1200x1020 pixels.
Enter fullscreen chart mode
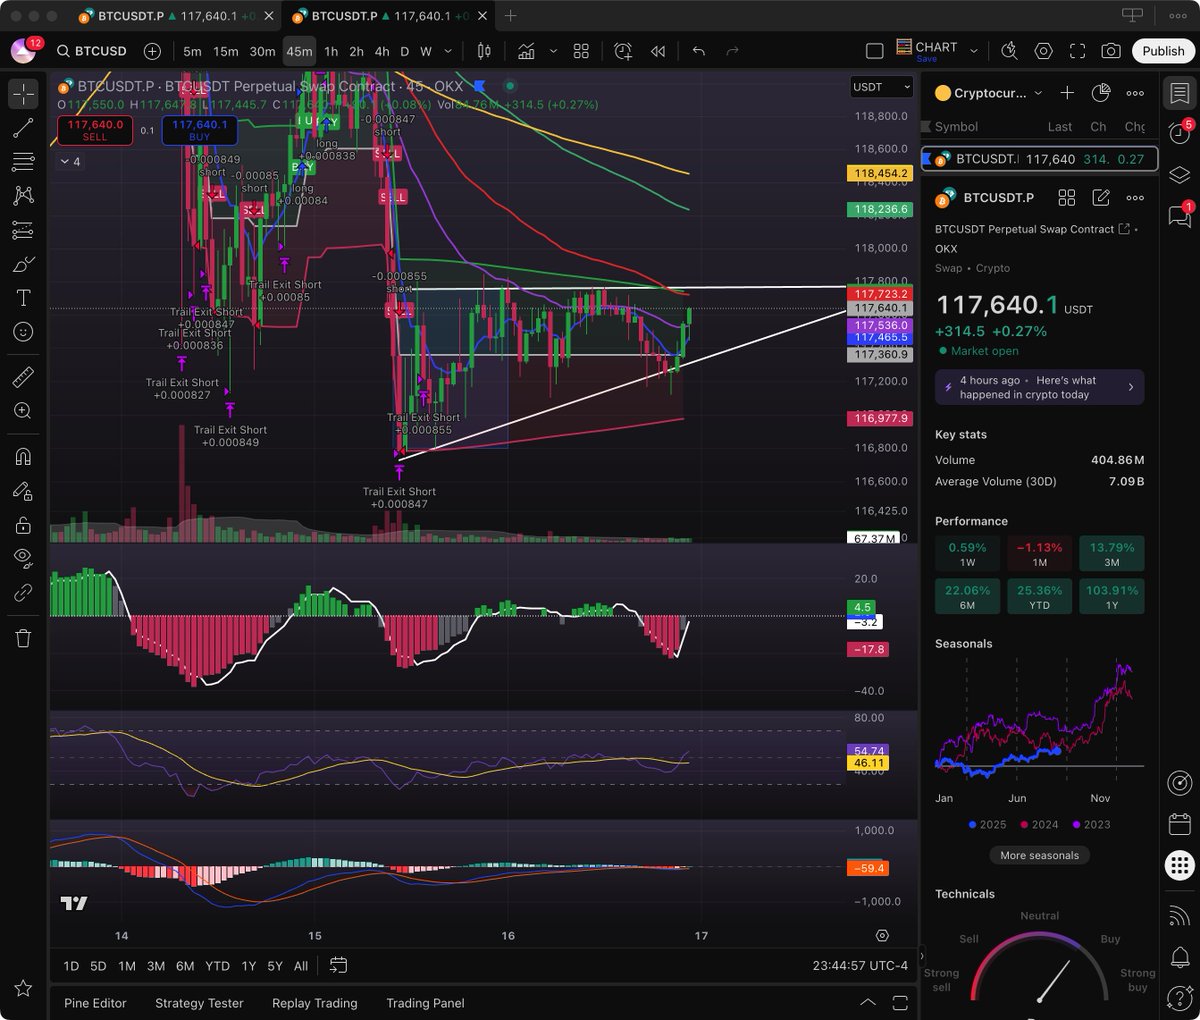tap(1077, 51)
